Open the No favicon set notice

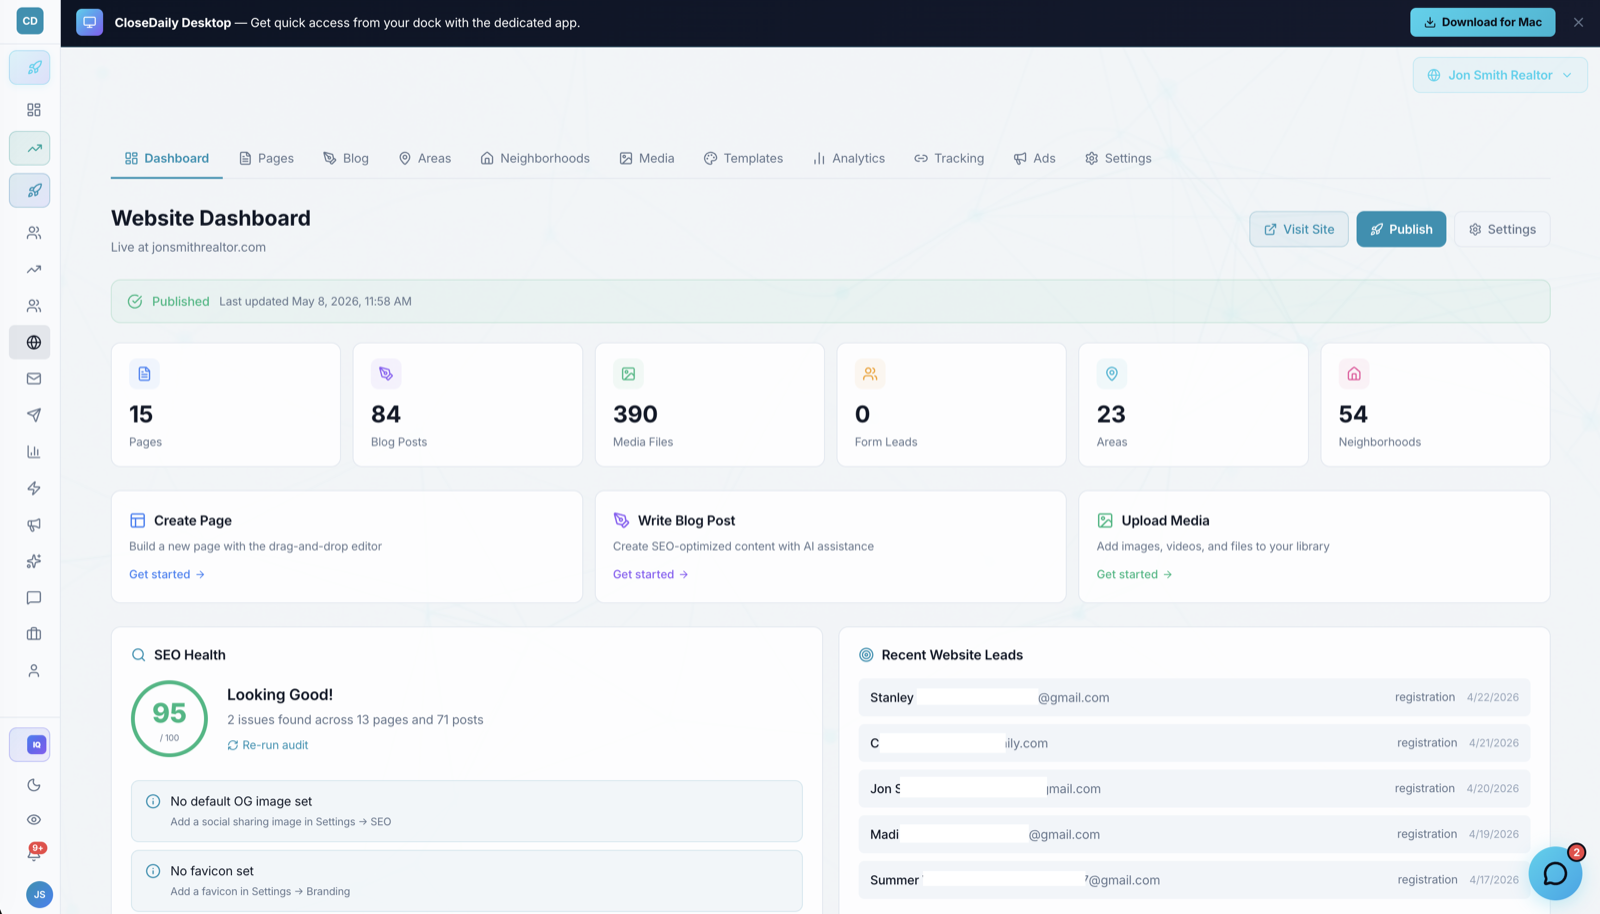click(x=467, y=881)
